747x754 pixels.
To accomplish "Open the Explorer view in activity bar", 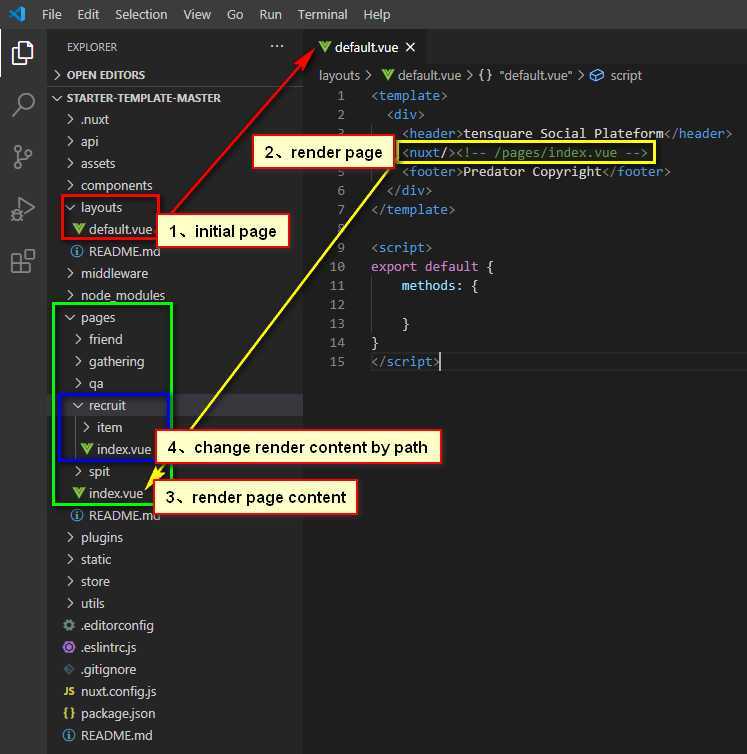I will coord(22,52).
